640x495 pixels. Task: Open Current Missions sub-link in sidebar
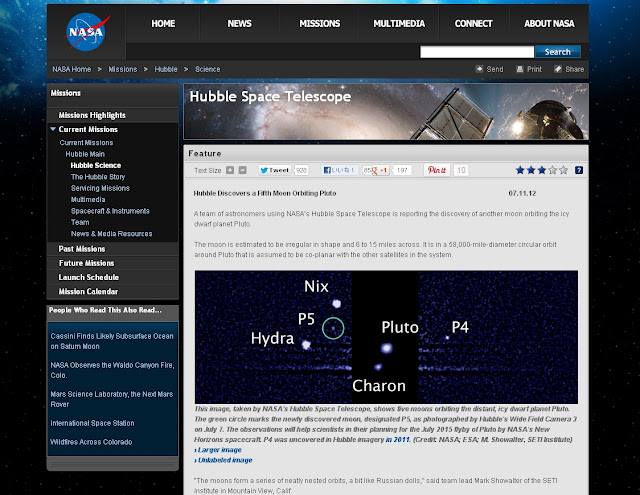coord(86,143)
